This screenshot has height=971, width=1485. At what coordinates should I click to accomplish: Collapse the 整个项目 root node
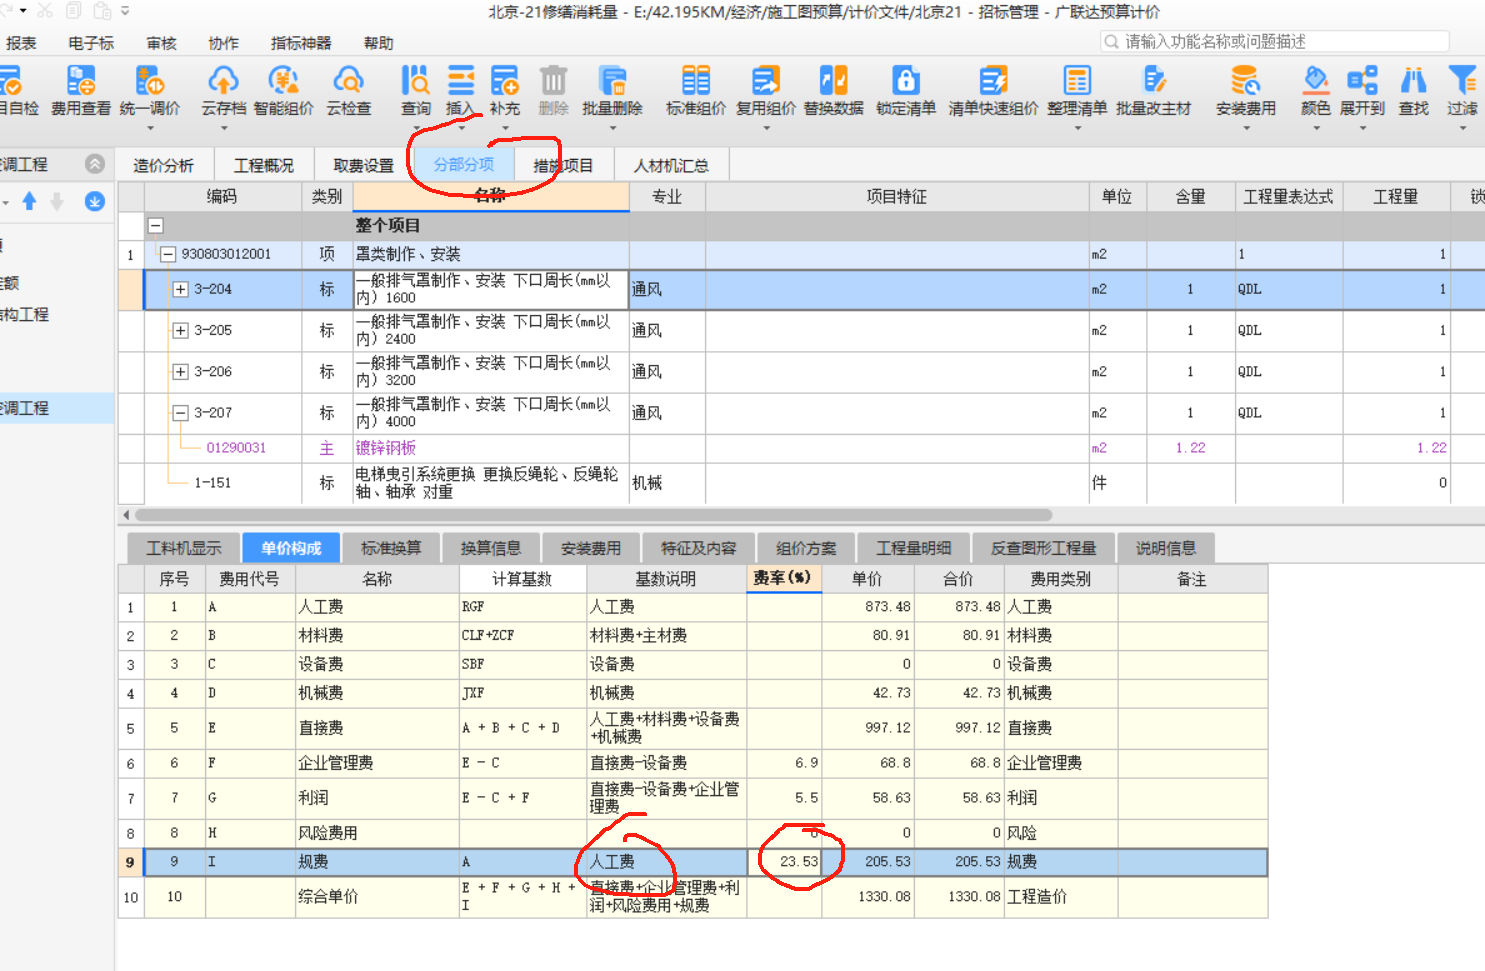[x=156, y=226]
